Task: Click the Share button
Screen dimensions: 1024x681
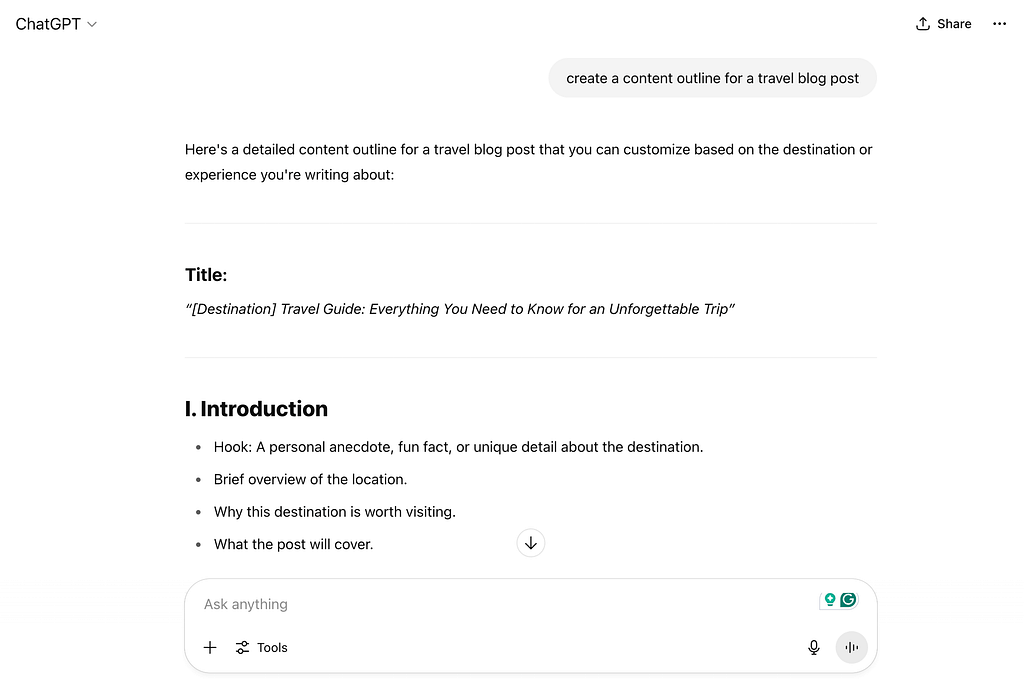Action: 943,24
